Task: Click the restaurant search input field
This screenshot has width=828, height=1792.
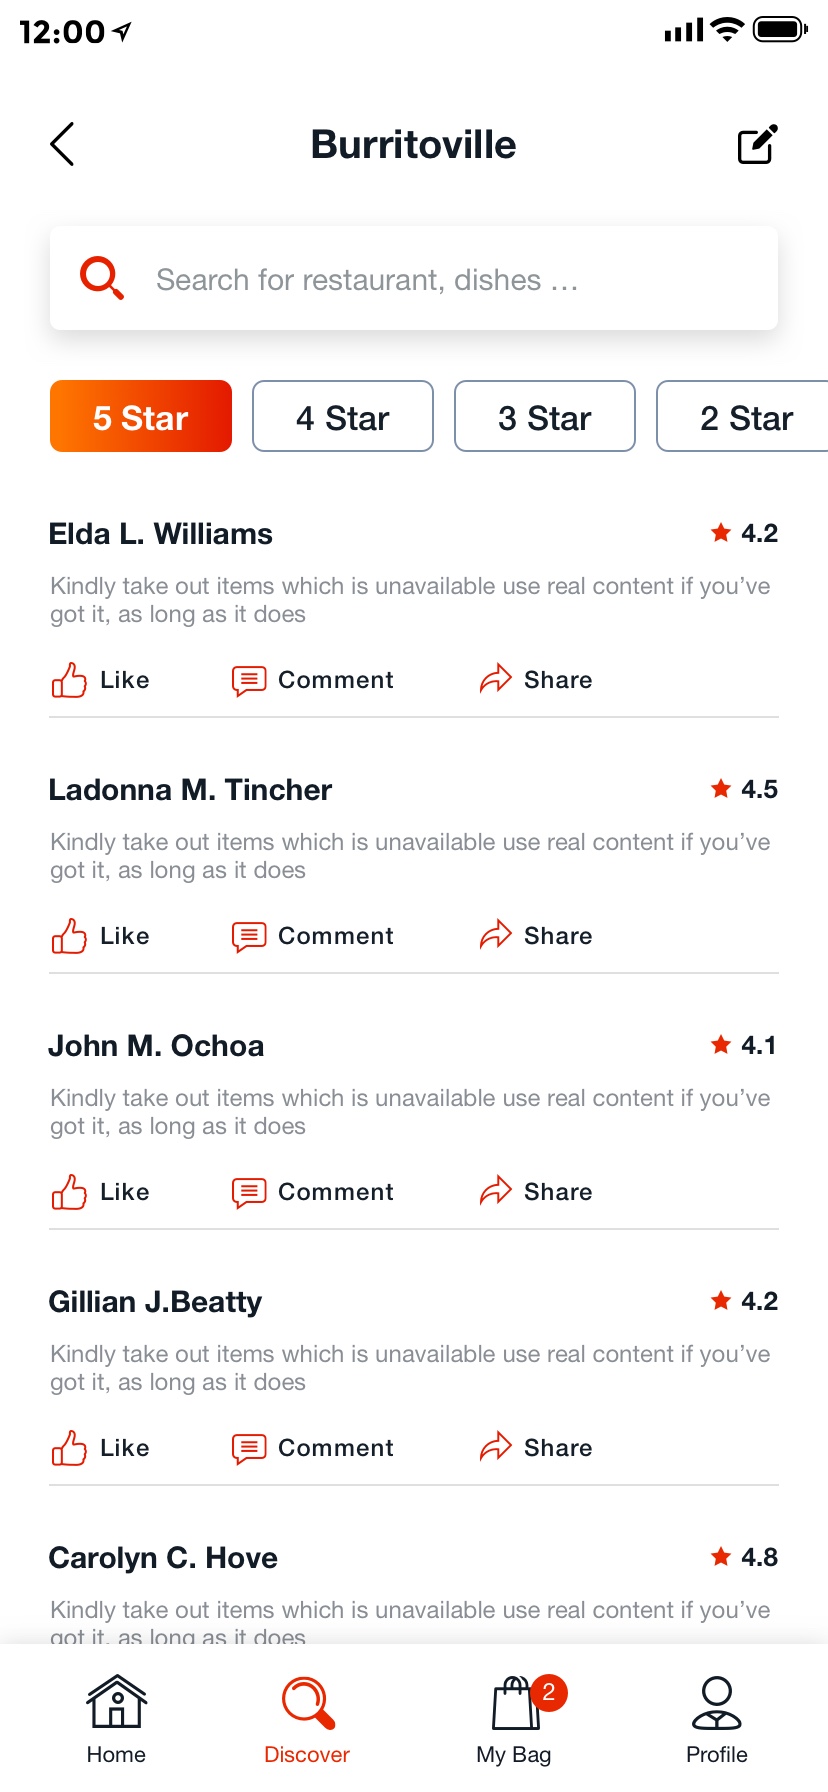Action: pos(440,279)
